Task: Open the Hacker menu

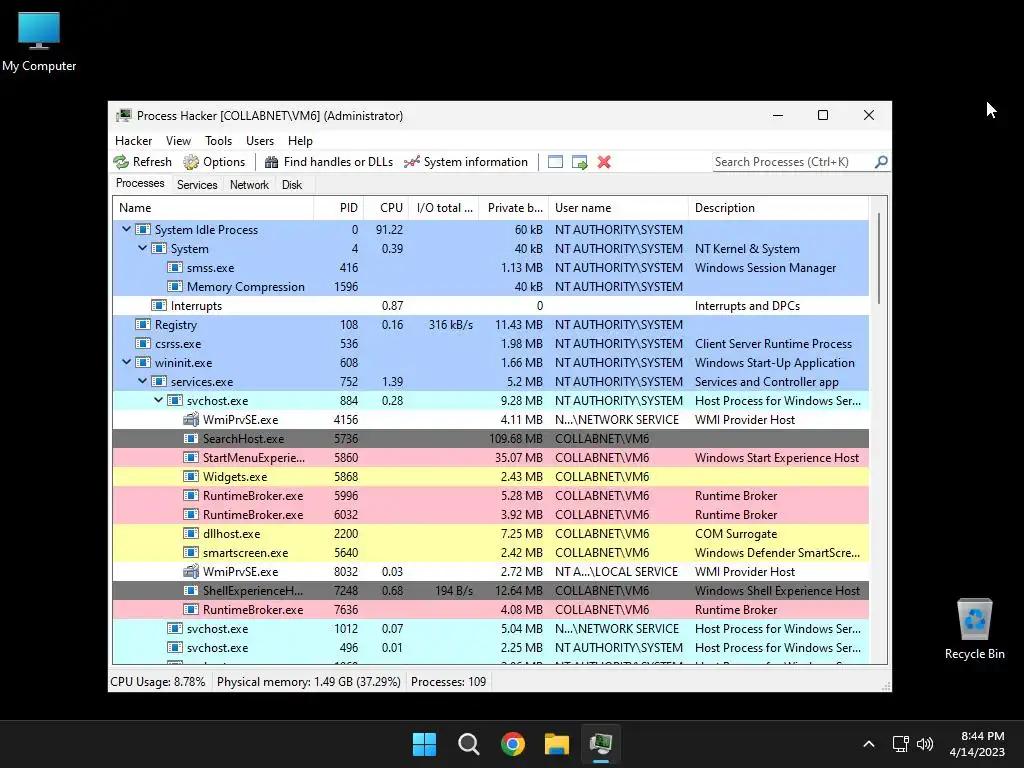Action: [x=133, y=141]
